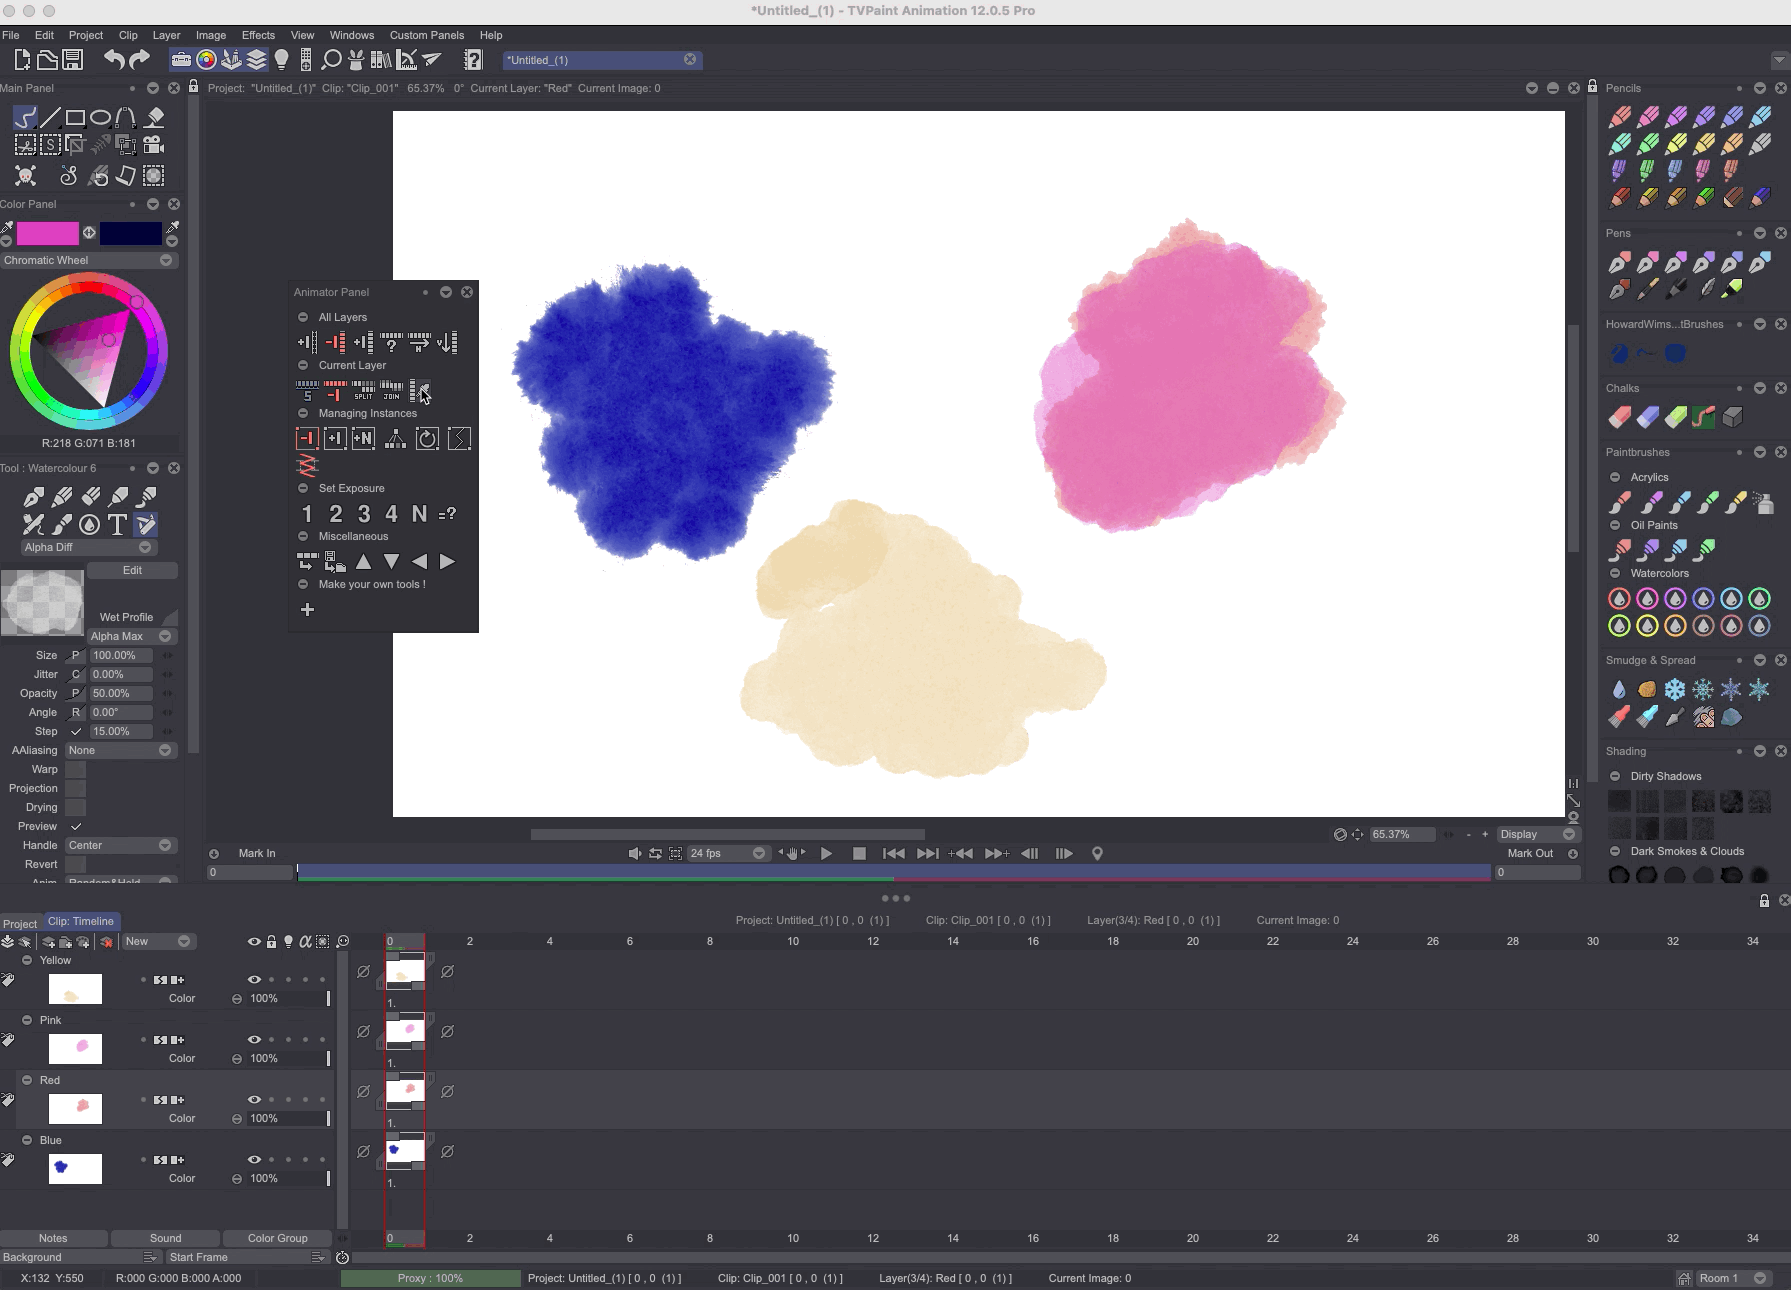
Task: Open the color wheel from the top toolbar
Action: pos(205,59)
